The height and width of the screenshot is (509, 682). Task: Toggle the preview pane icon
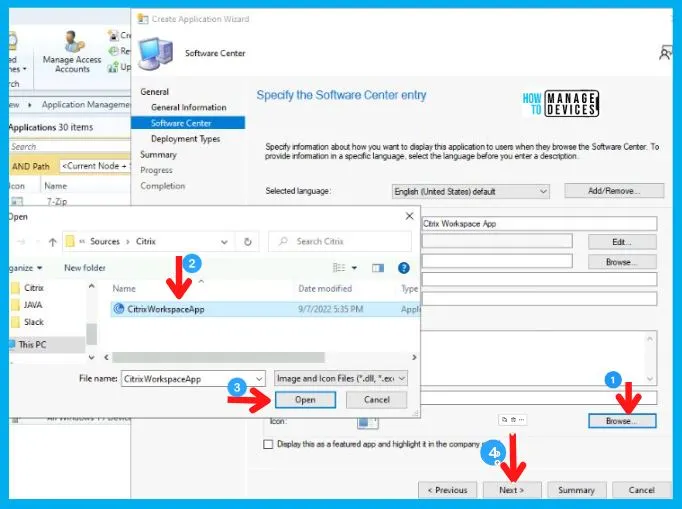click(378, 268)
